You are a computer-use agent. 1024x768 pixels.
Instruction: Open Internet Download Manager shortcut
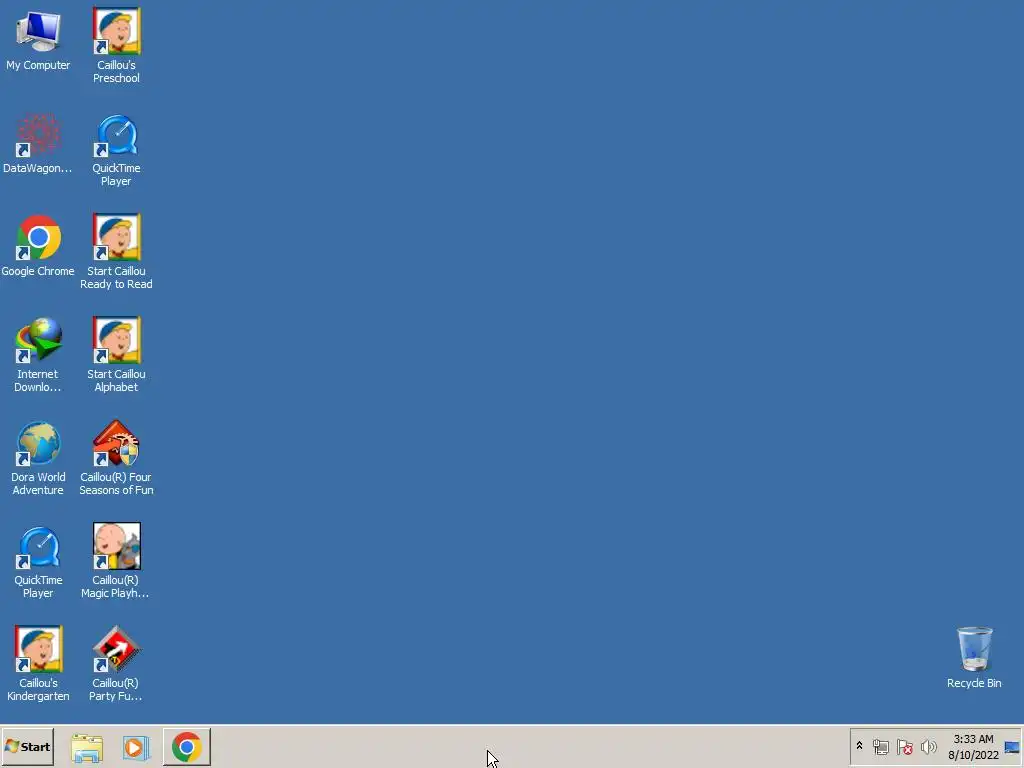[x=38, y=355]
